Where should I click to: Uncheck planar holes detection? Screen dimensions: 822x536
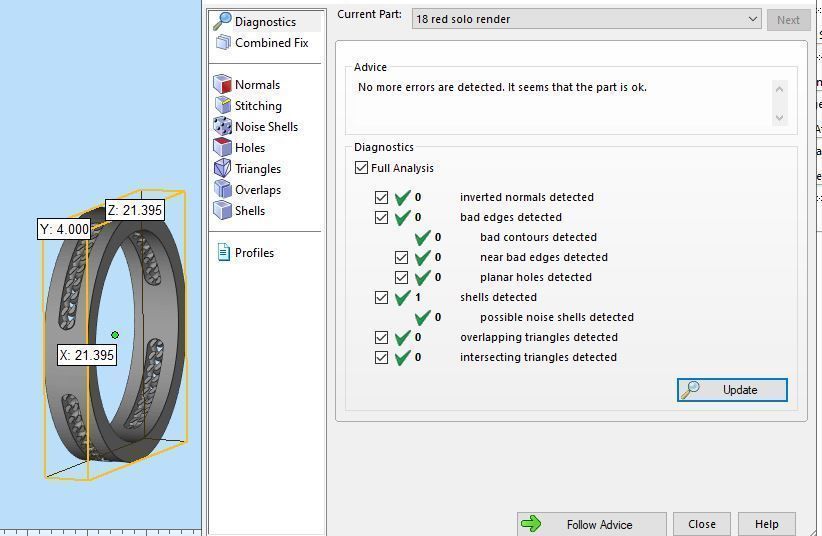point(401,277)
